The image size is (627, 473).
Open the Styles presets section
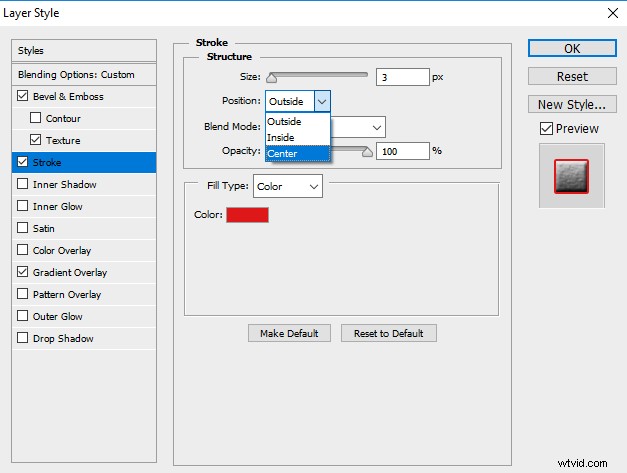click(84, 50)
